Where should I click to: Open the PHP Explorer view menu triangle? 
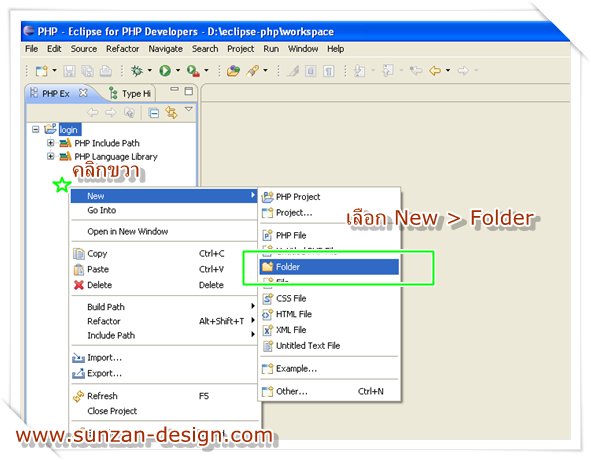[188, 110]
